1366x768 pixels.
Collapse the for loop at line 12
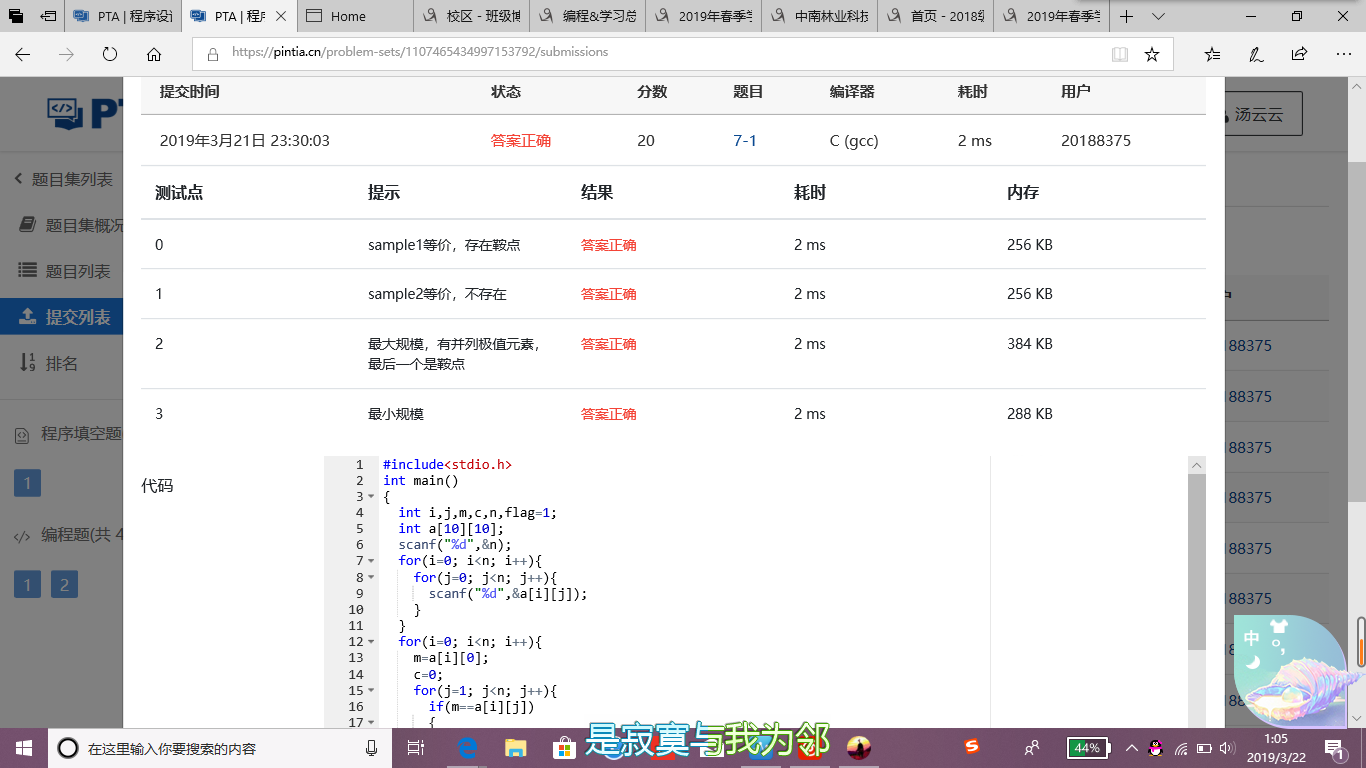coord(371,642)
